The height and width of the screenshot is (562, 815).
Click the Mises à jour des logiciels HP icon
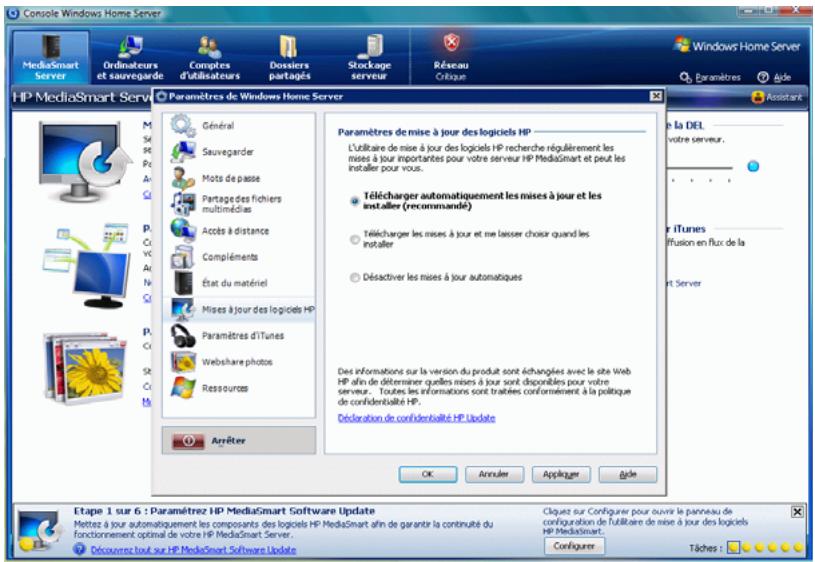click(x=183, y=309)
